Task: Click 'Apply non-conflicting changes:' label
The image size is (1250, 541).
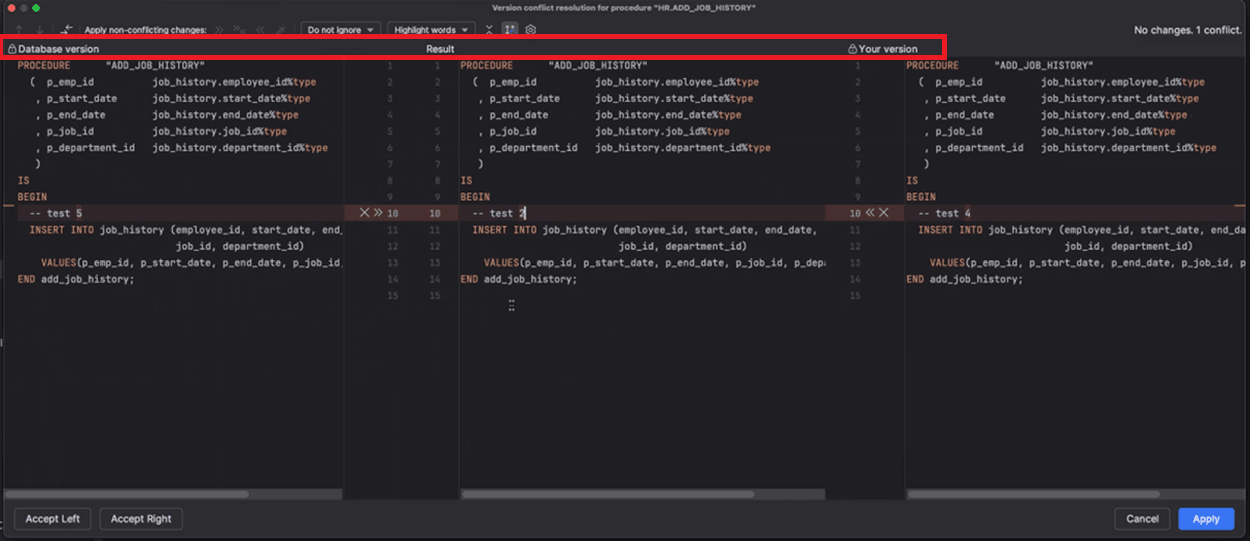Action: [146, 30]
